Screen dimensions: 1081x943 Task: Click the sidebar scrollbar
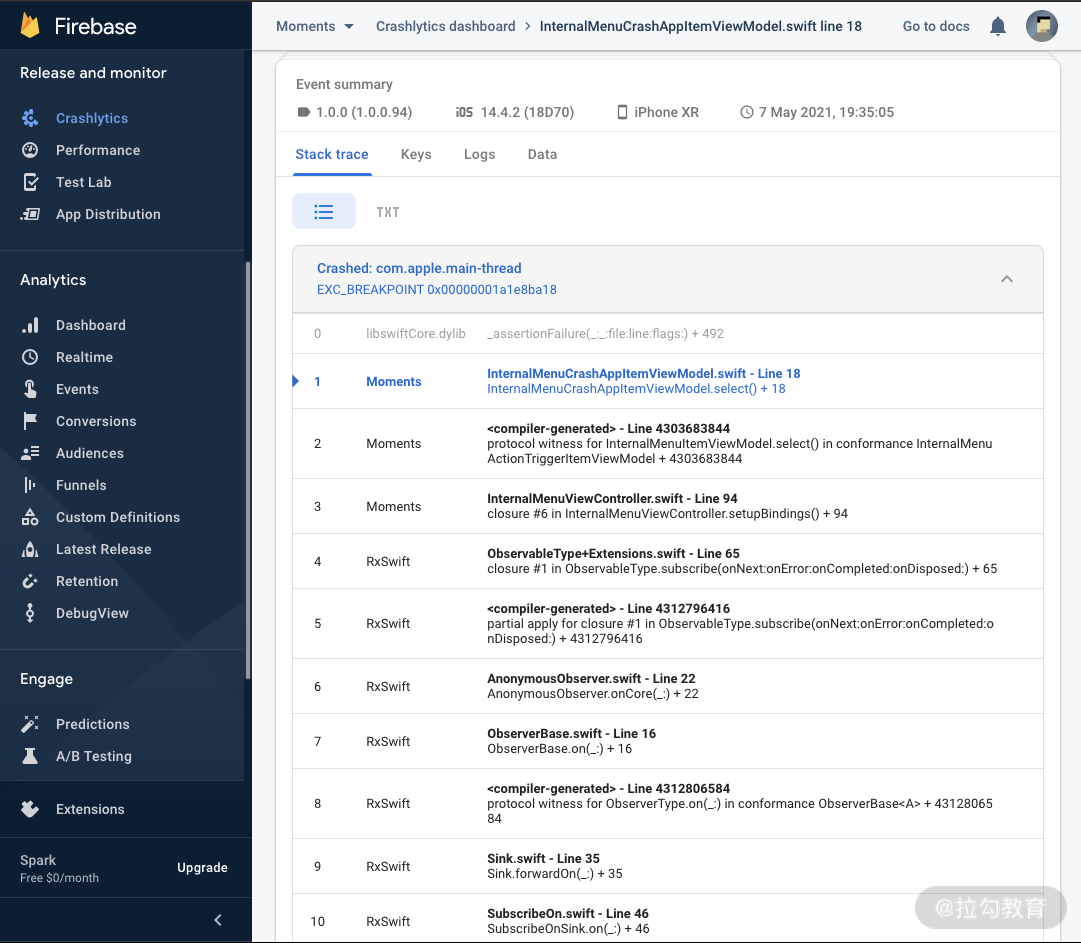point(247,471)
